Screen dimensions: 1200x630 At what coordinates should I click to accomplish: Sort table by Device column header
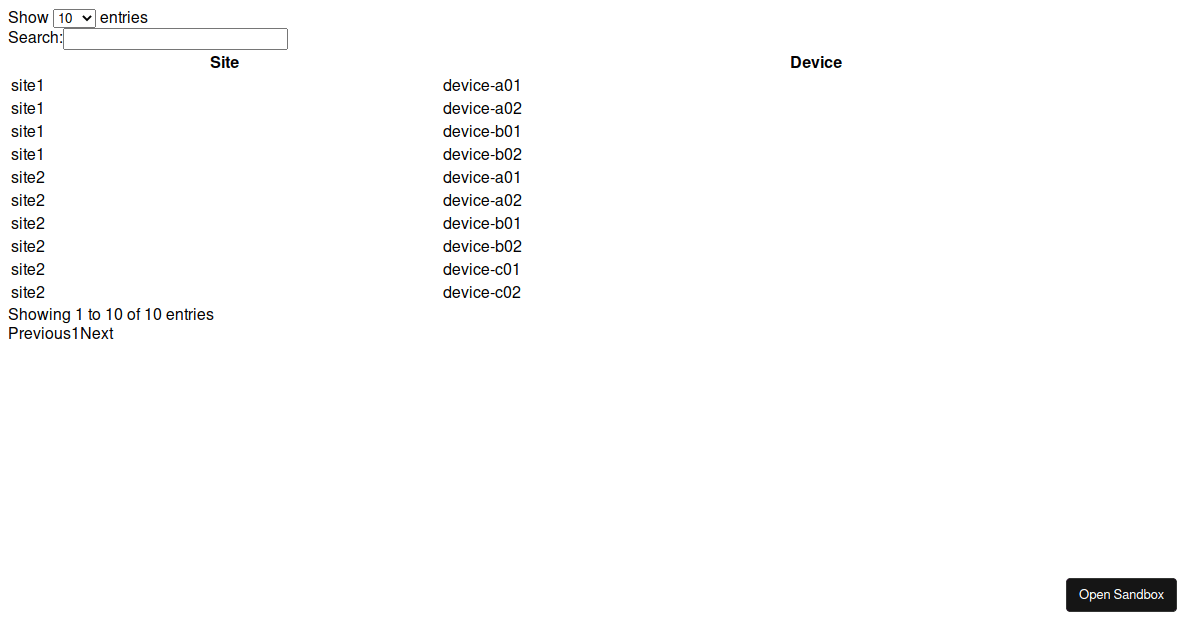[816, 62]
